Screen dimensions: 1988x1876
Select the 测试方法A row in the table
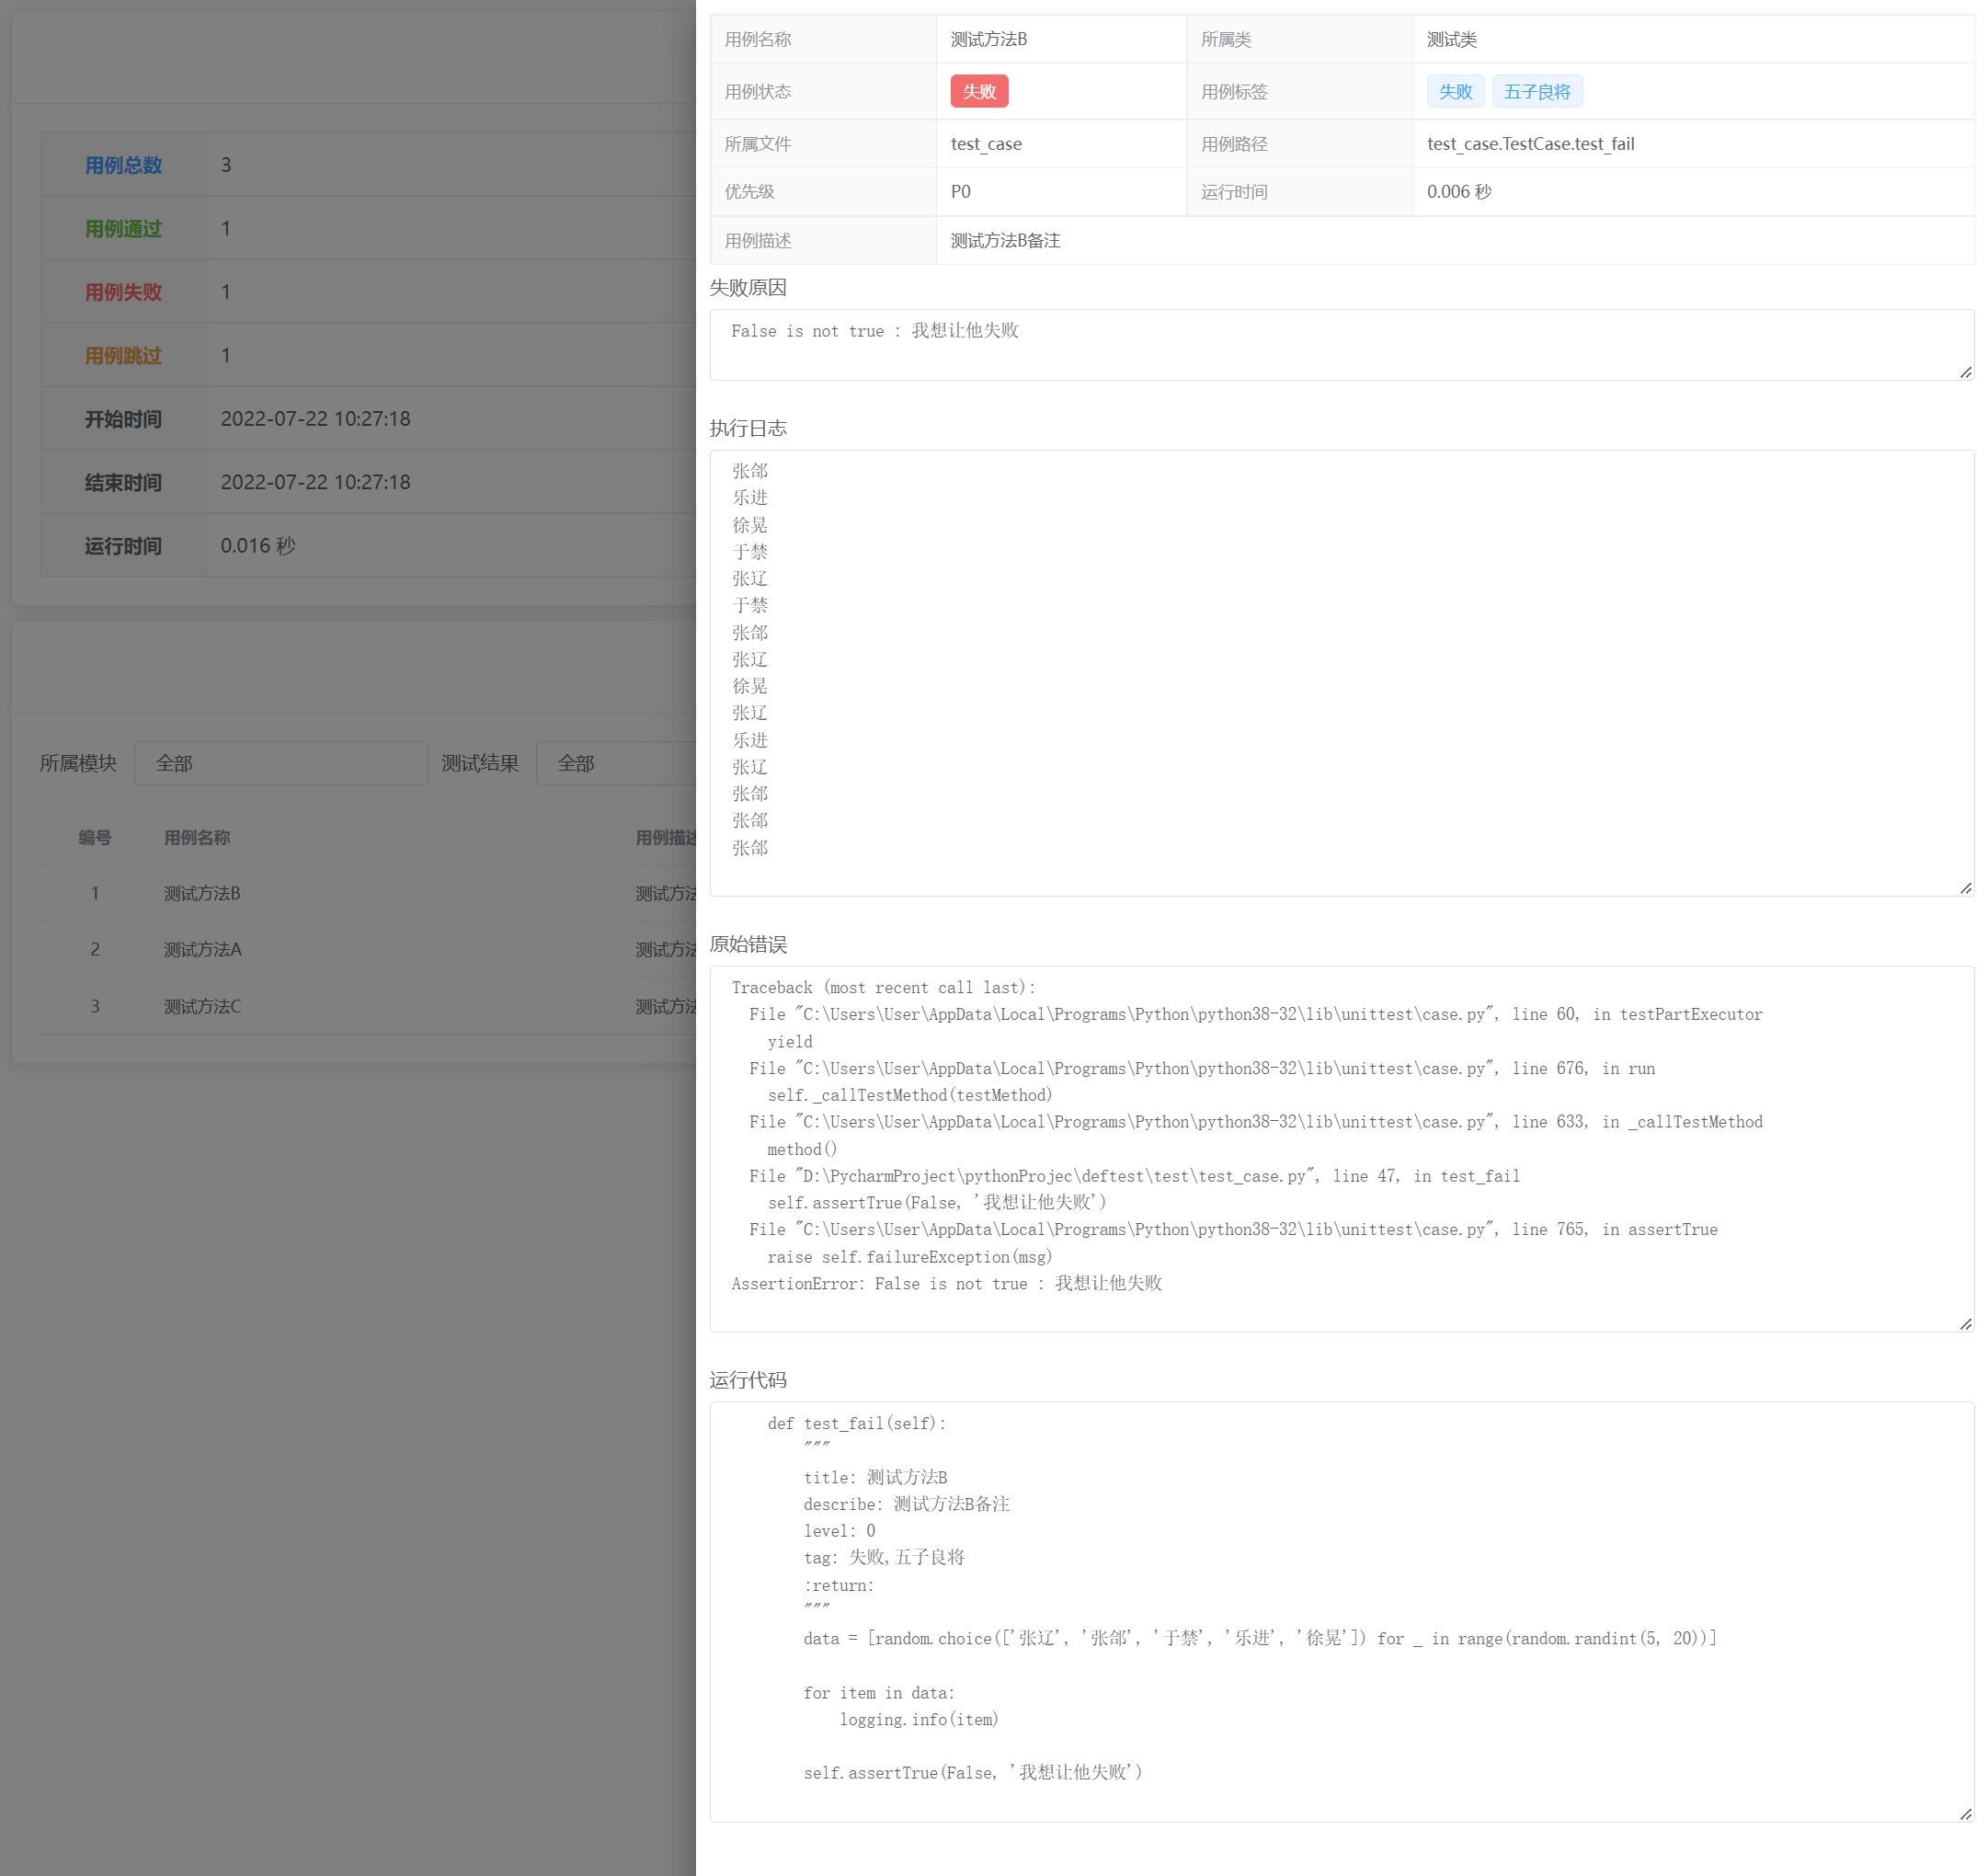[x=202, y=949]
